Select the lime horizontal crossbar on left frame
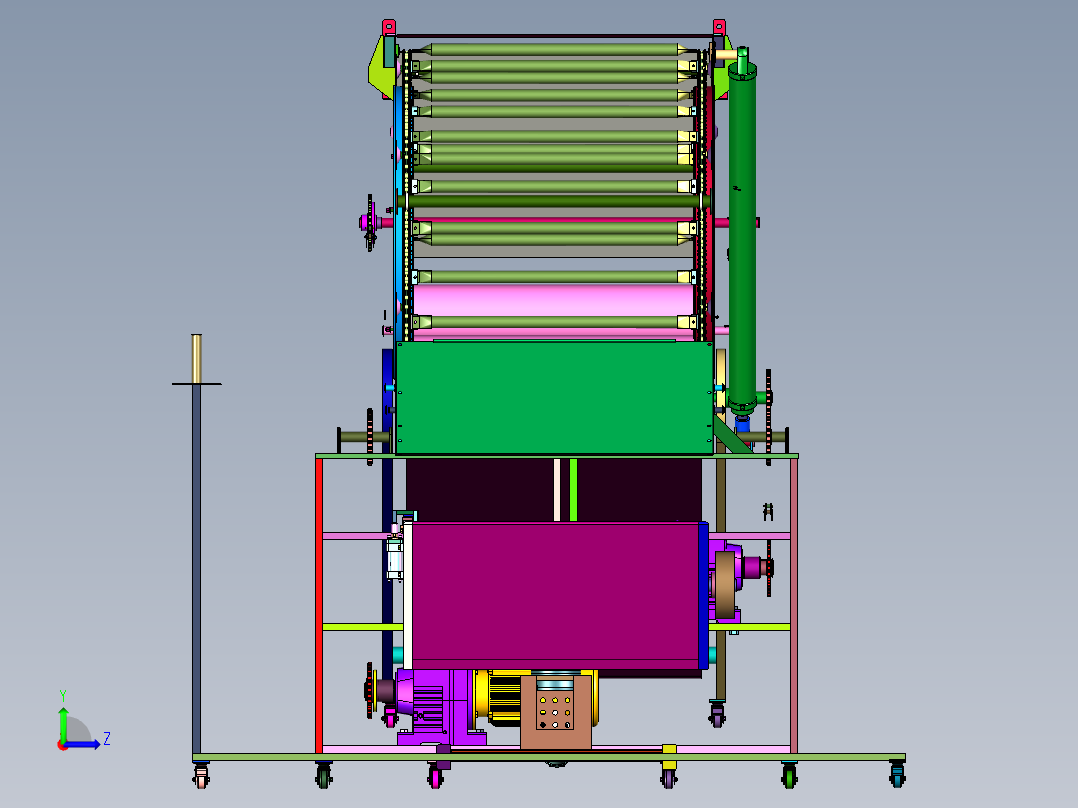This screenshot has width=1078, height=808. (362, 626)
